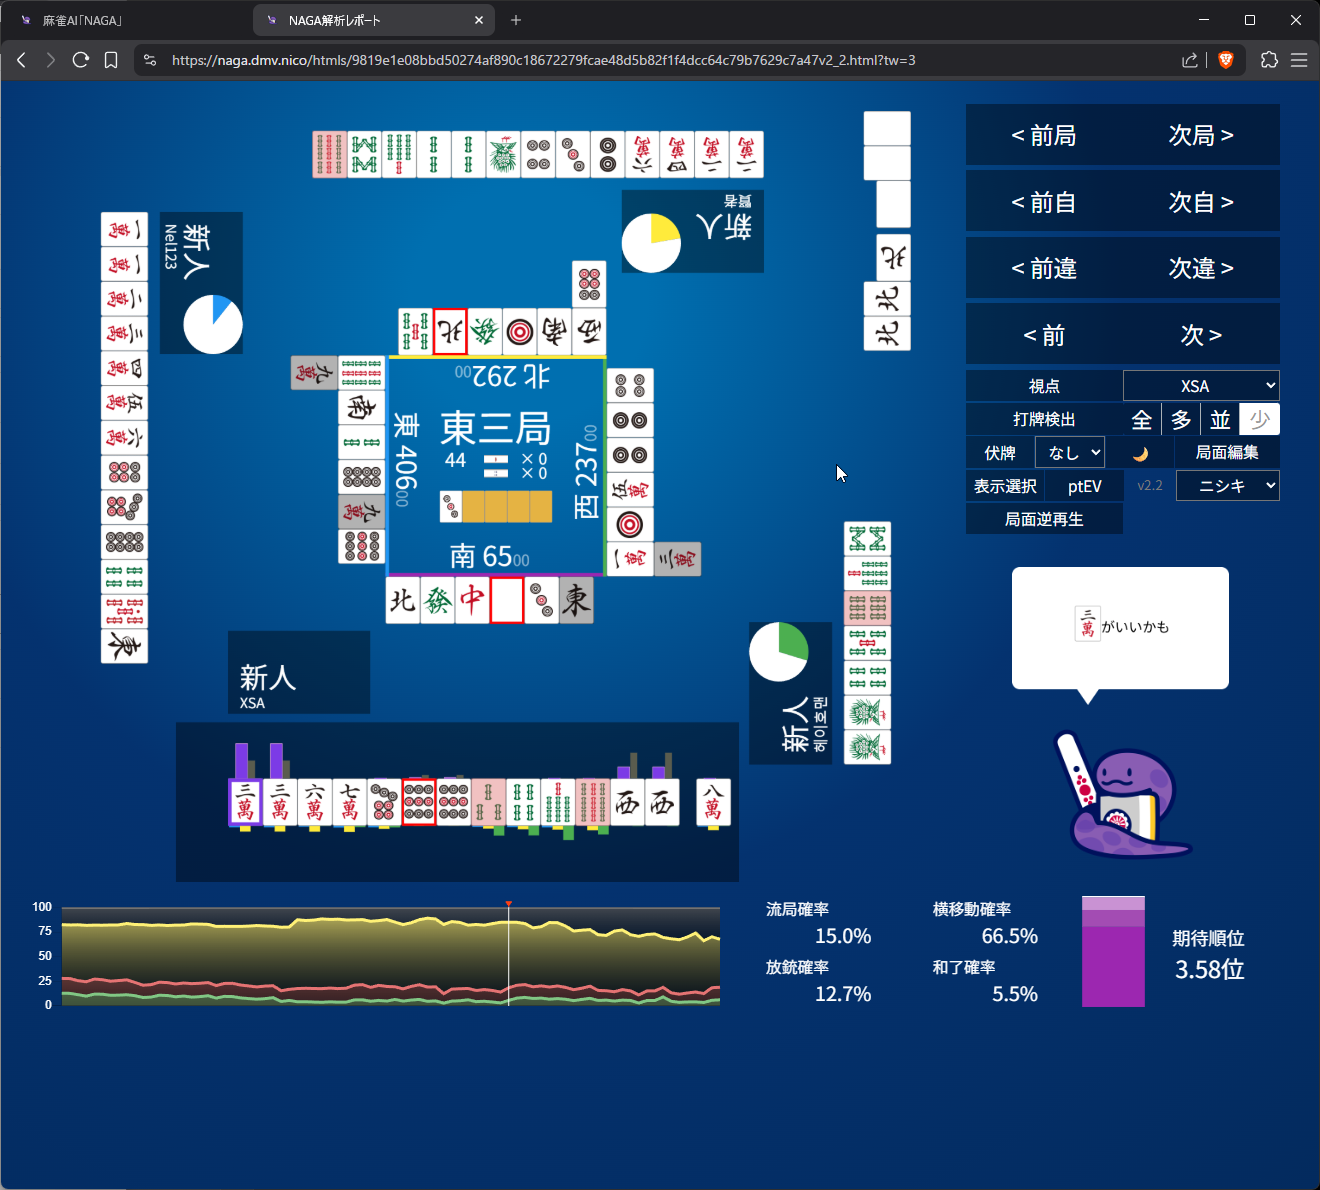Expand the 伏牌 なし dropdown
Image resolution: width=1320 pixels, height=1190 pixels.
tap(1069, 453)
